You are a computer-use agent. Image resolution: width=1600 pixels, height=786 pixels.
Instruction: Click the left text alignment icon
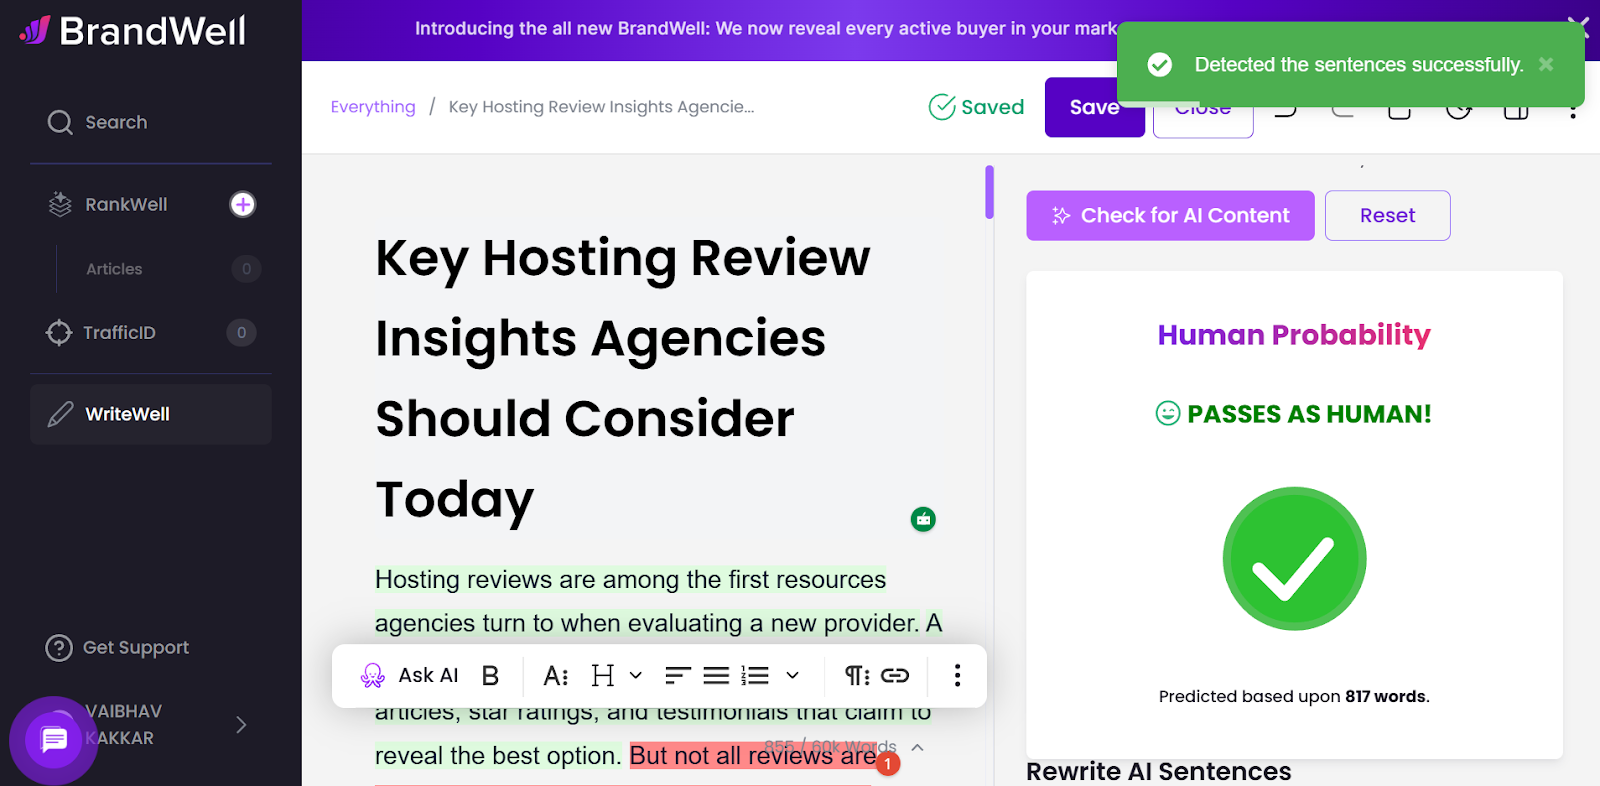[678, 676]
